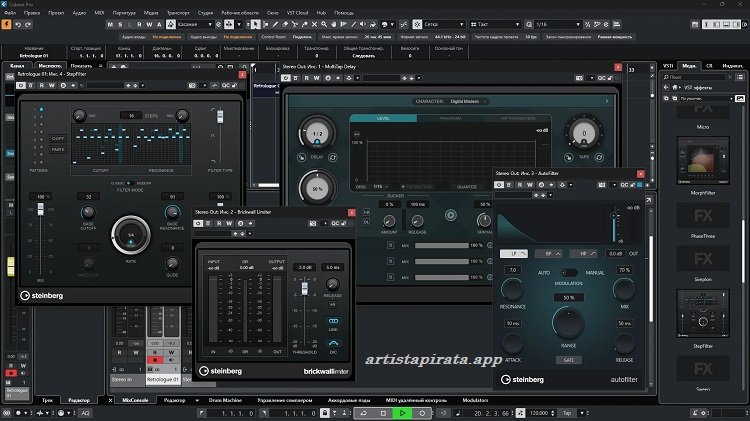Screen dimensions: 750x421
Task: Click Taps sync icon in MultiTap Delay
Action: (599, 157)
